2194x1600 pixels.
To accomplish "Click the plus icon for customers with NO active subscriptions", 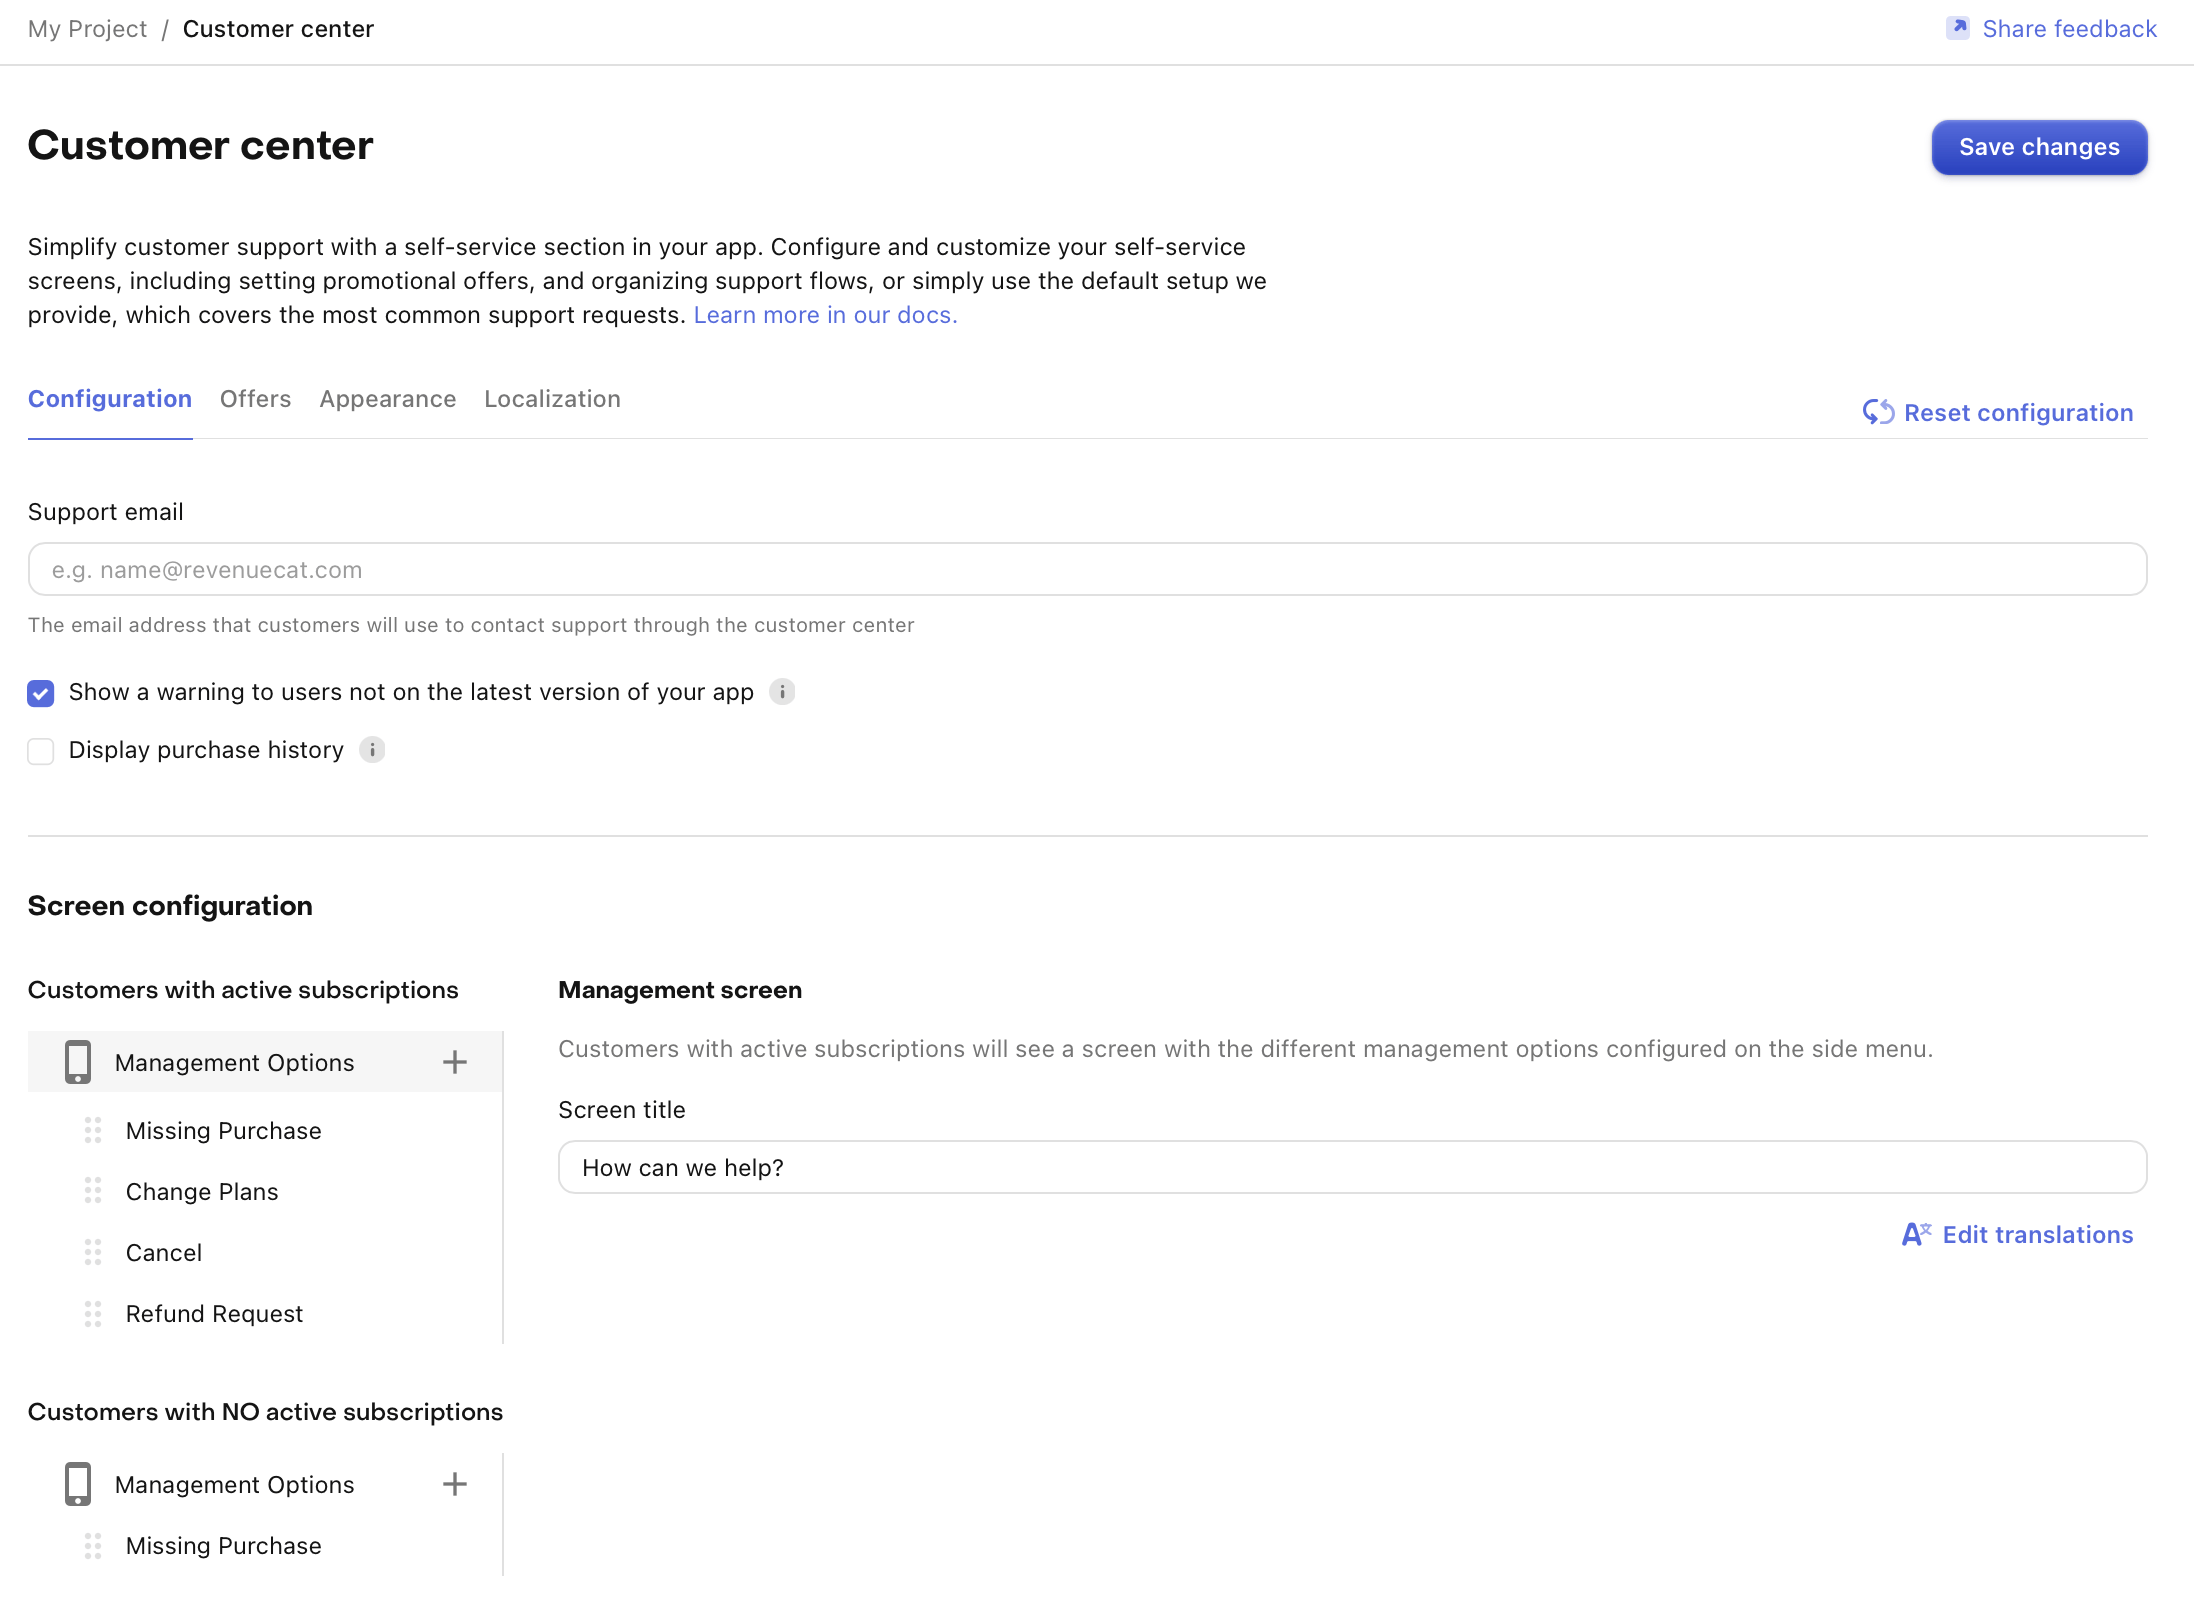I will (x=455, y=1484).
